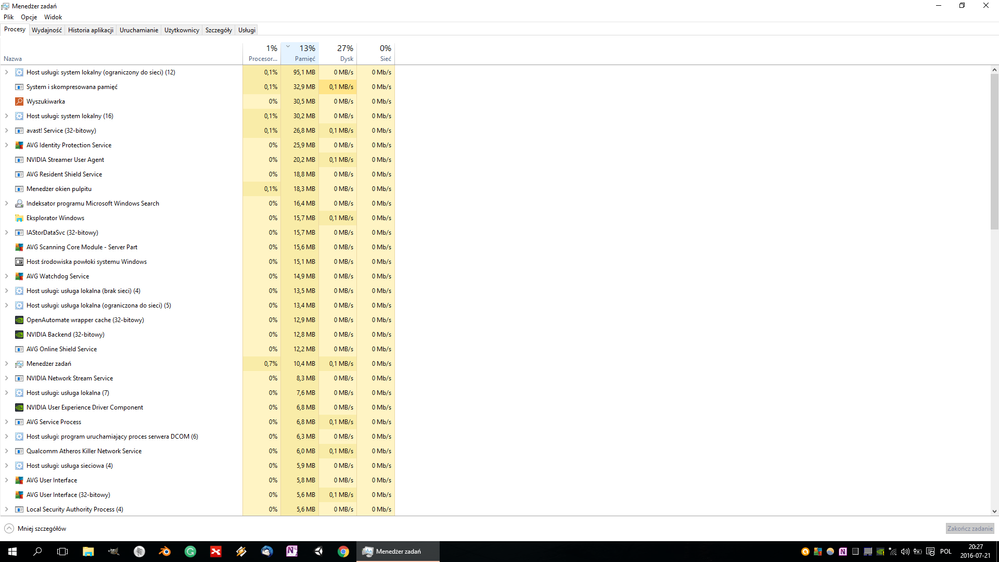Click the AVG Identity Protection Service icon
Viewport: 999px width, 562px height.
click(19, 145)
